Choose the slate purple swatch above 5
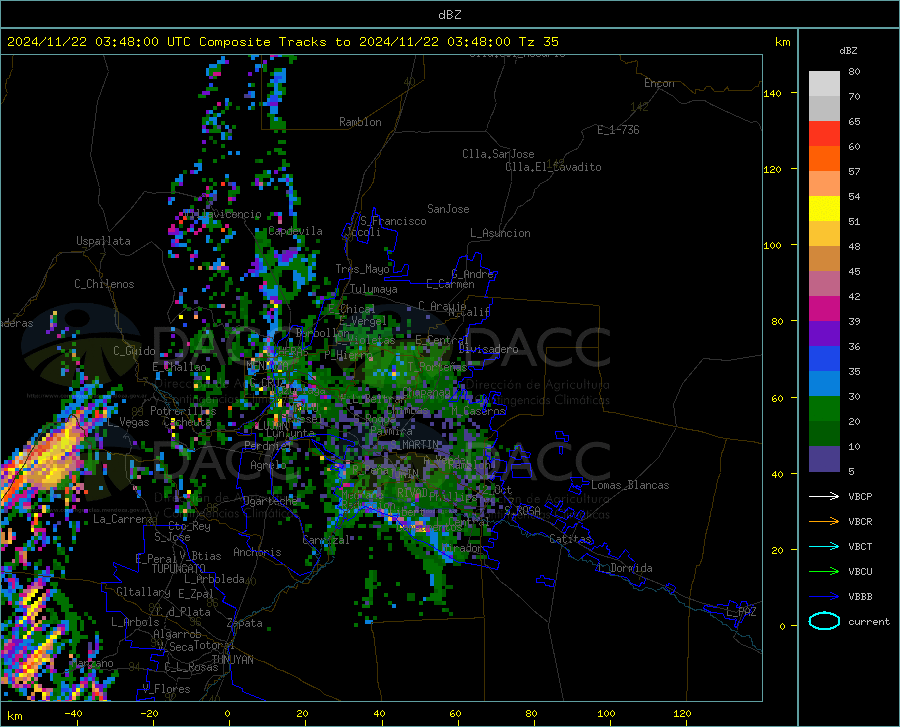Screen dimensions: 900x727 pyautogui.click(x=824, y=458)
